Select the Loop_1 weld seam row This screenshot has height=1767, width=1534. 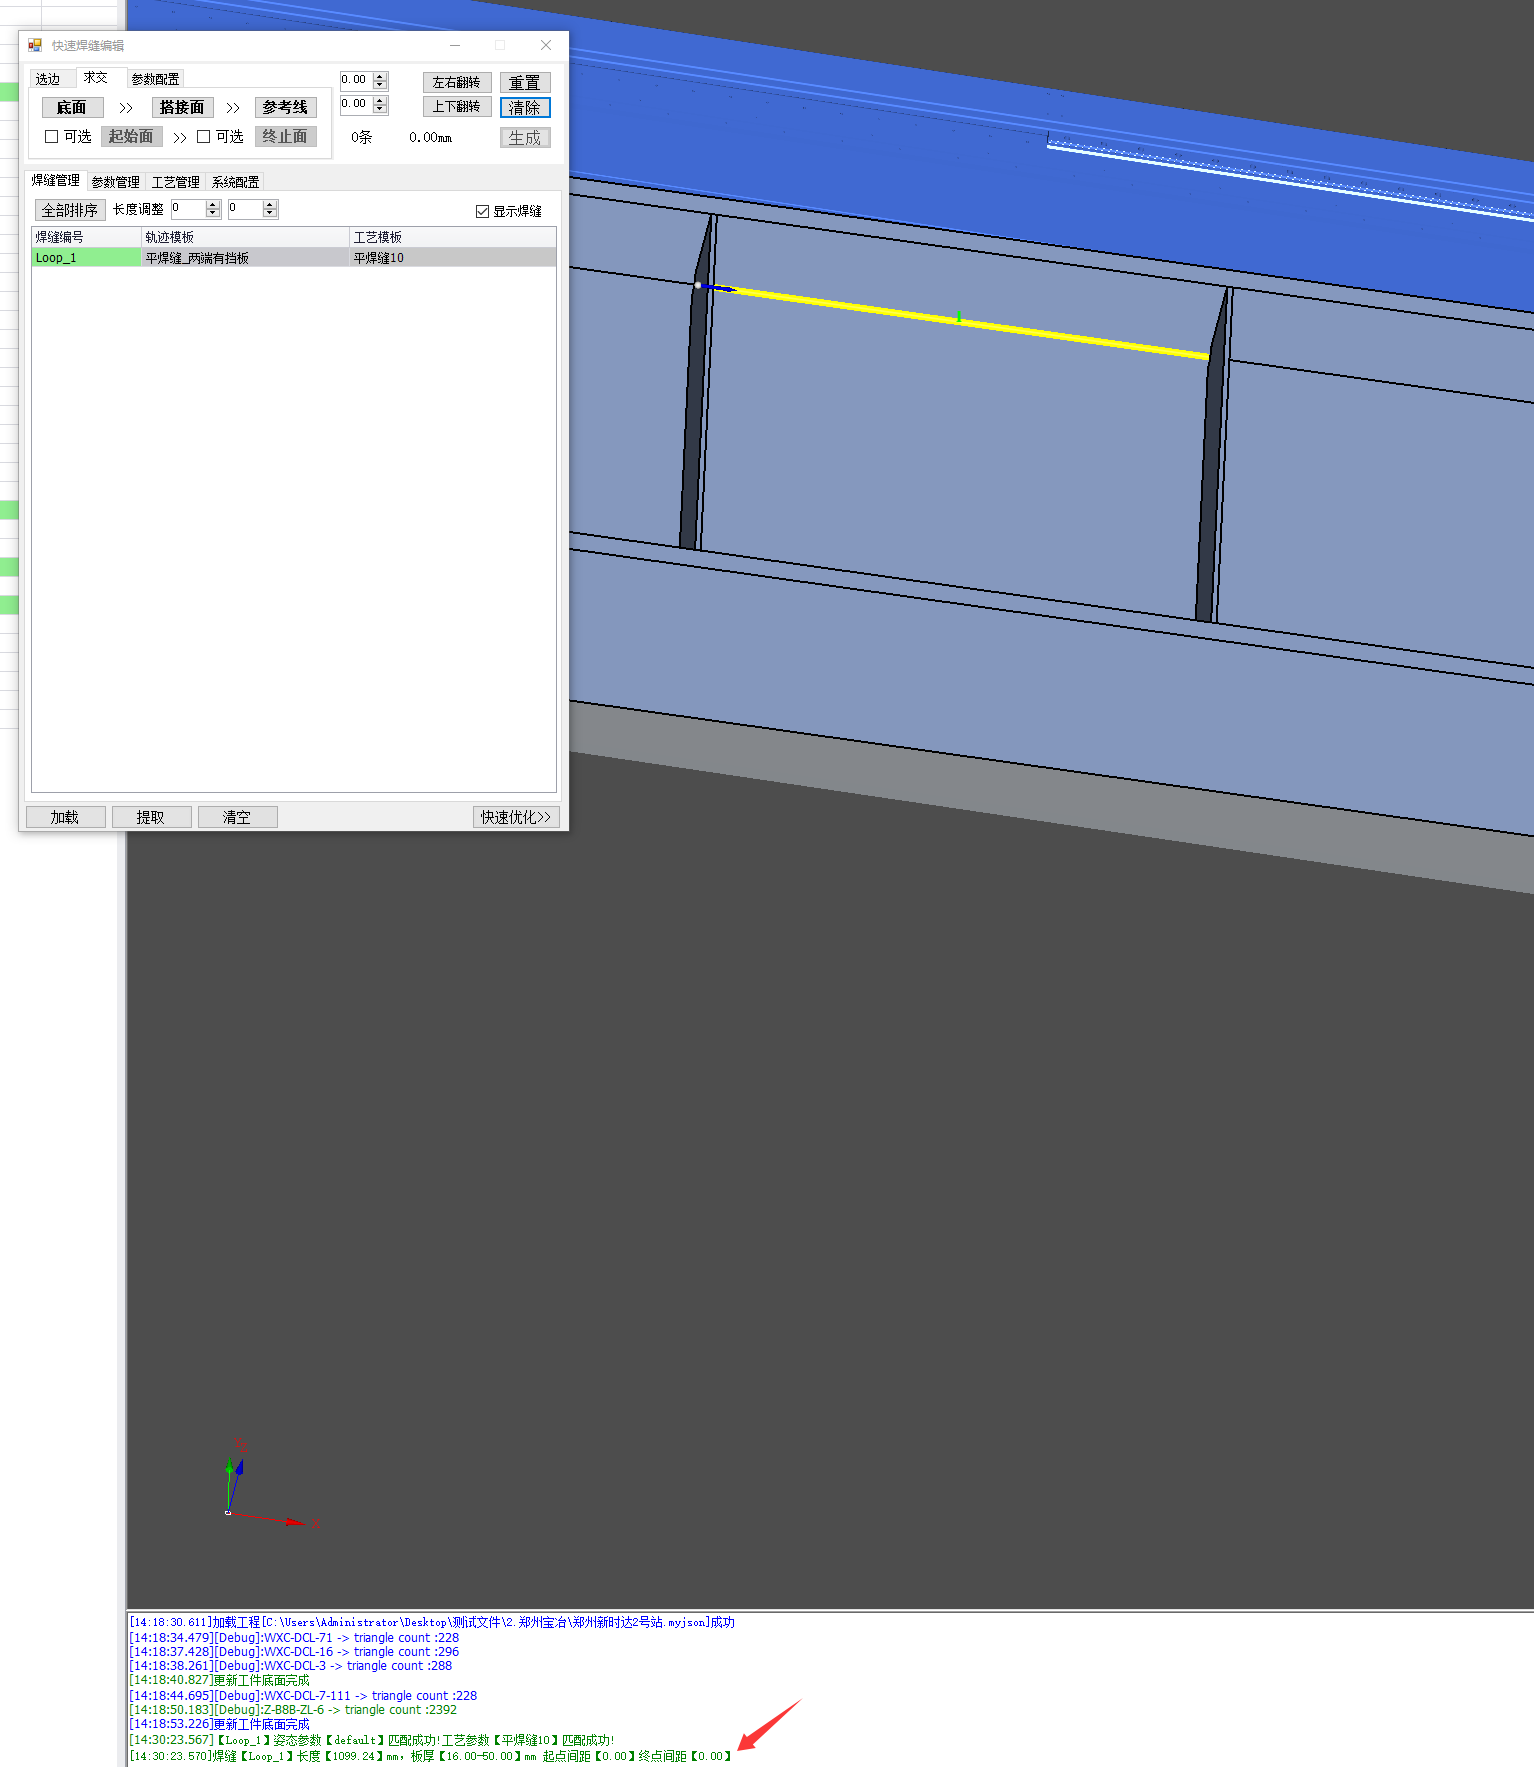click(85, 258)
